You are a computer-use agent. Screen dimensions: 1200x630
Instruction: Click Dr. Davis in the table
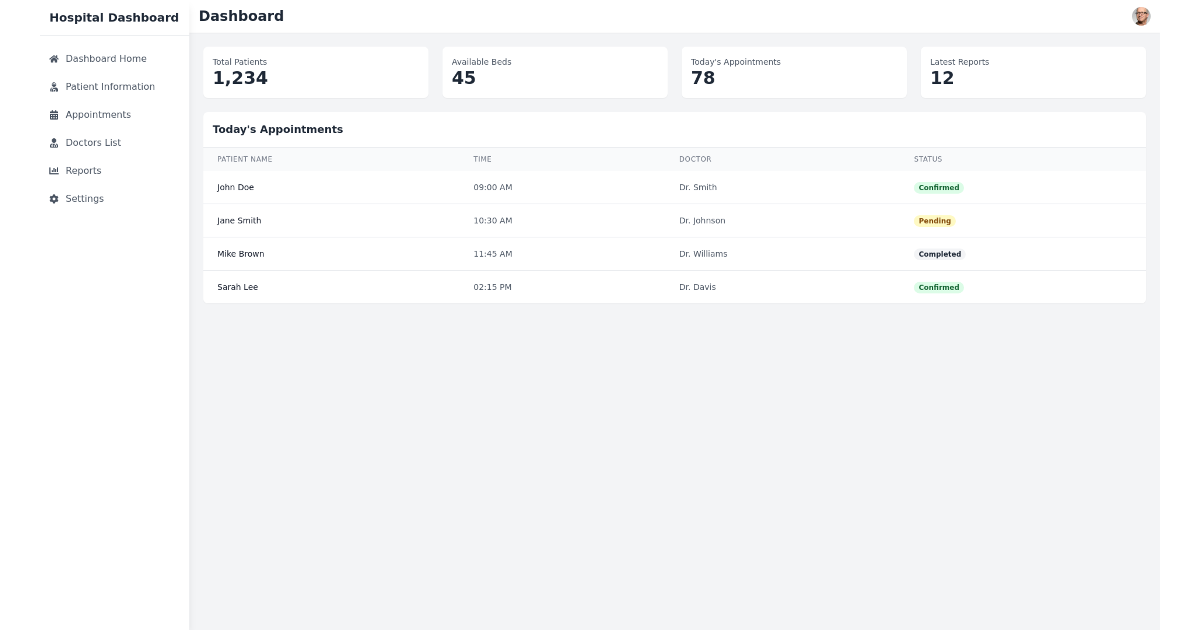pos(697,287)
